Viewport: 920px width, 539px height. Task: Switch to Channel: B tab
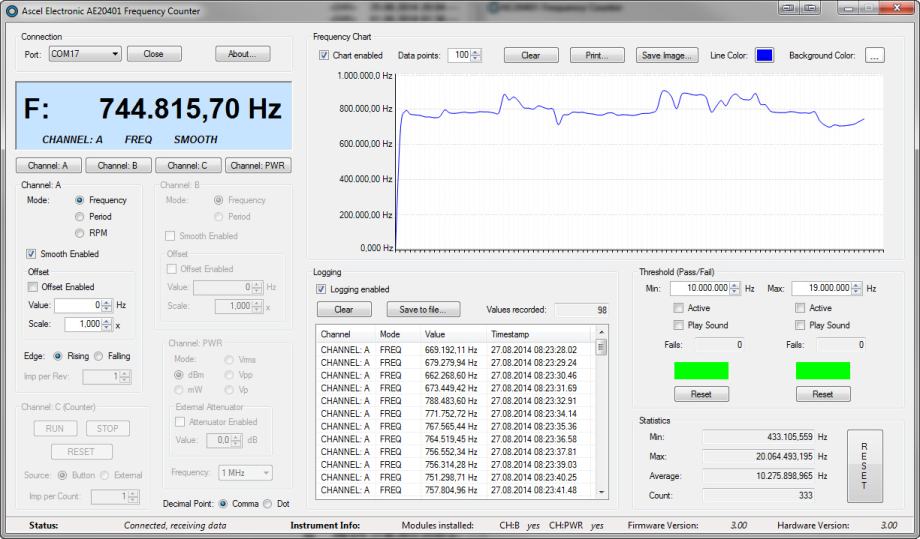pos(118,165)
